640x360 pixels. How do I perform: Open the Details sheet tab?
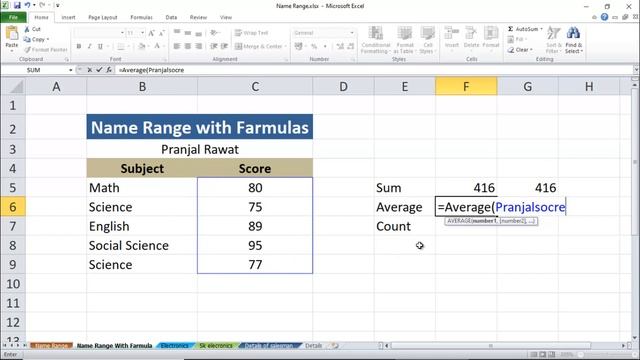pyautogui.click(x=313, y=346)
